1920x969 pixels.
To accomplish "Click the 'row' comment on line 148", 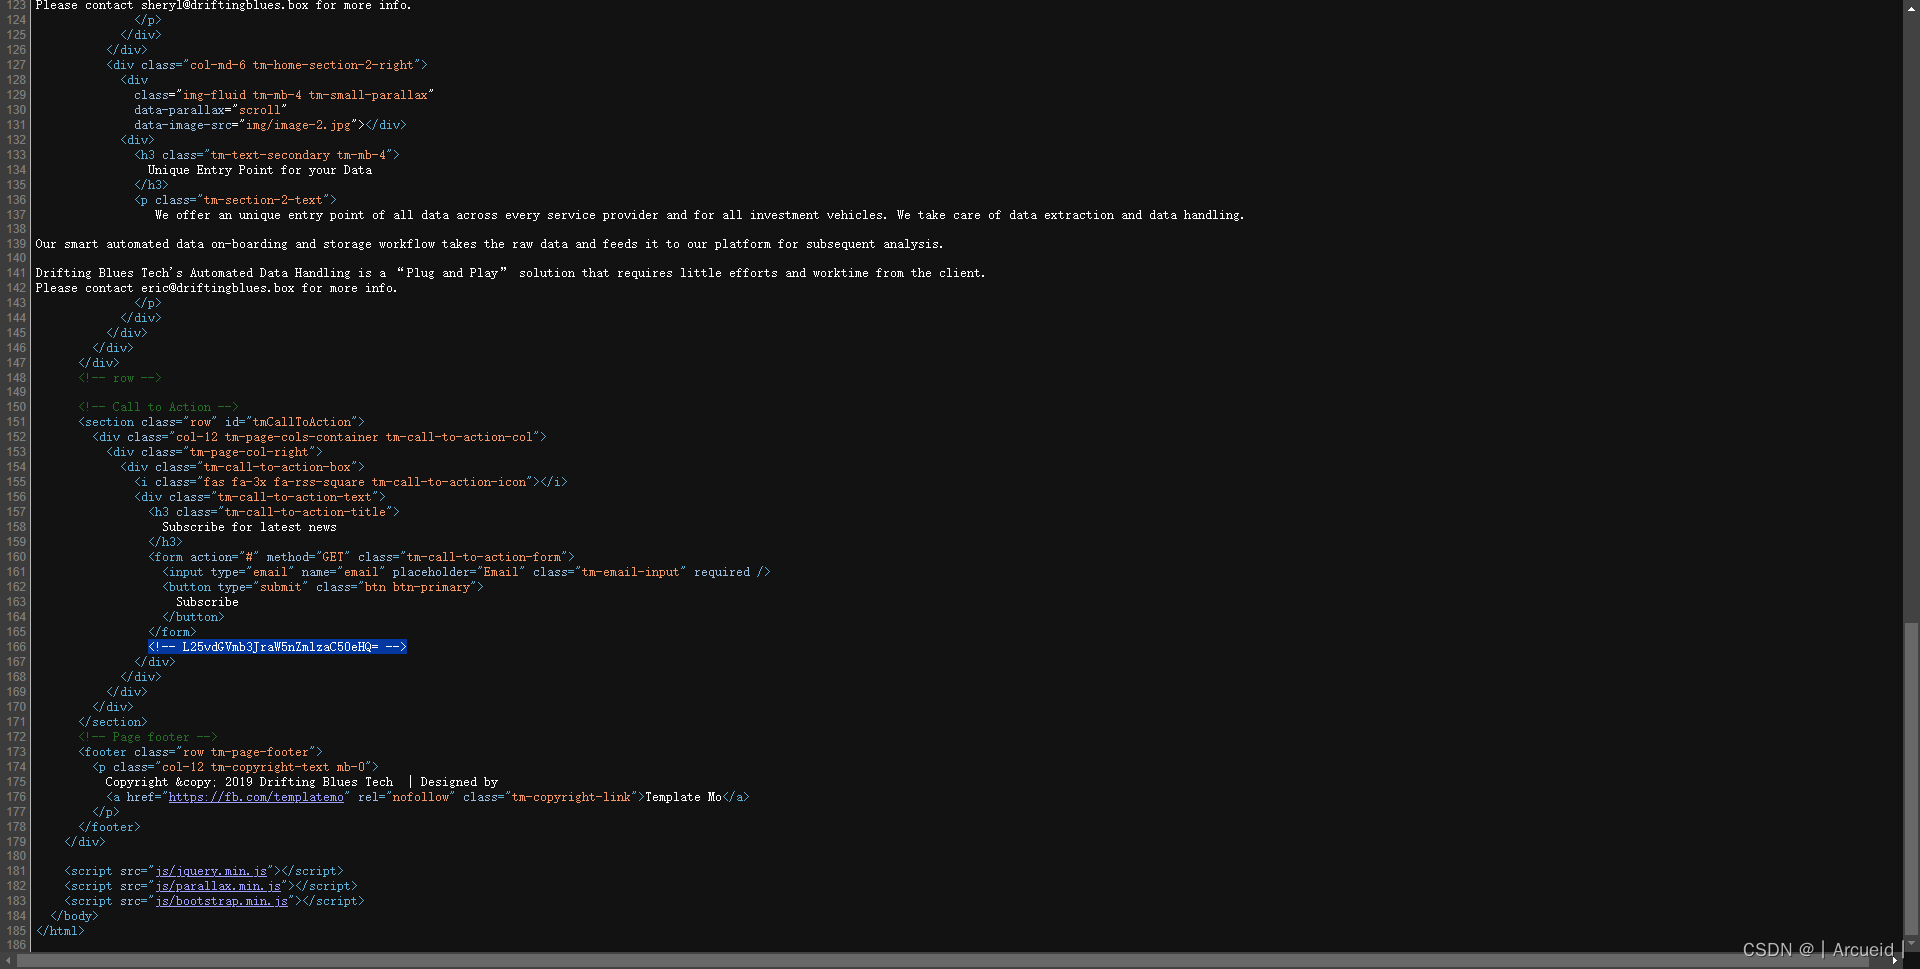I will coord(120,378).
